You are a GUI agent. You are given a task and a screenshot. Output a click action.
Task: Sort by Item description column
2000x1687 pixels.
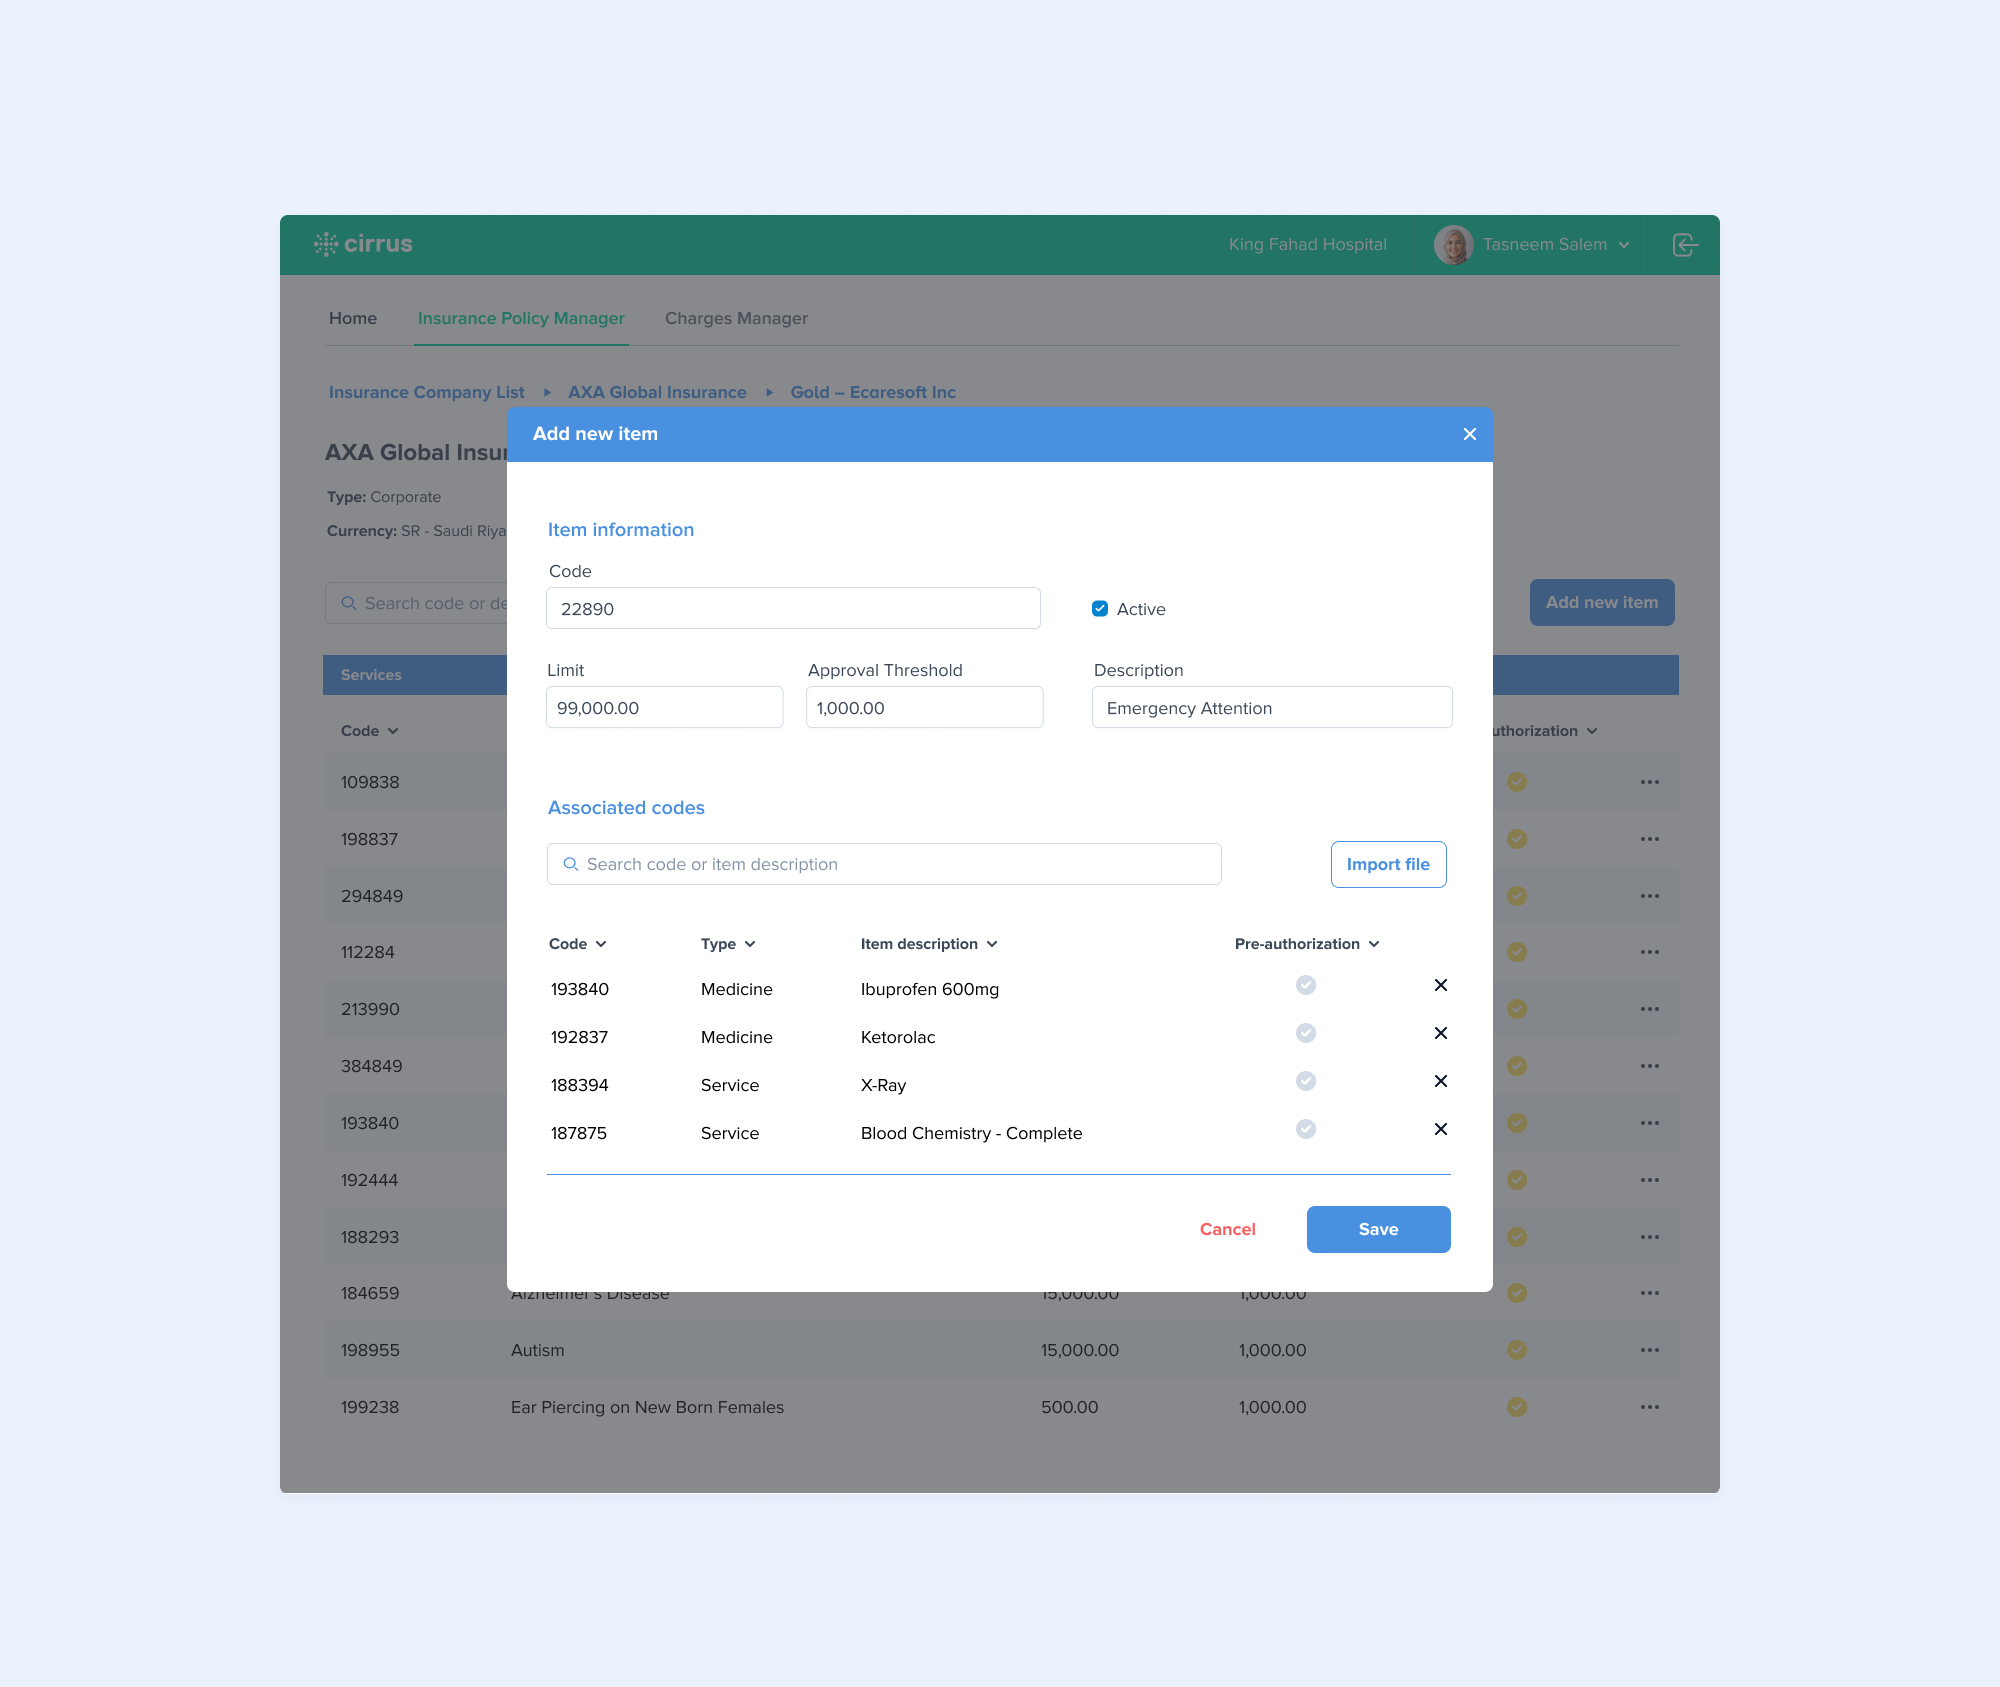tap(929, 944)
